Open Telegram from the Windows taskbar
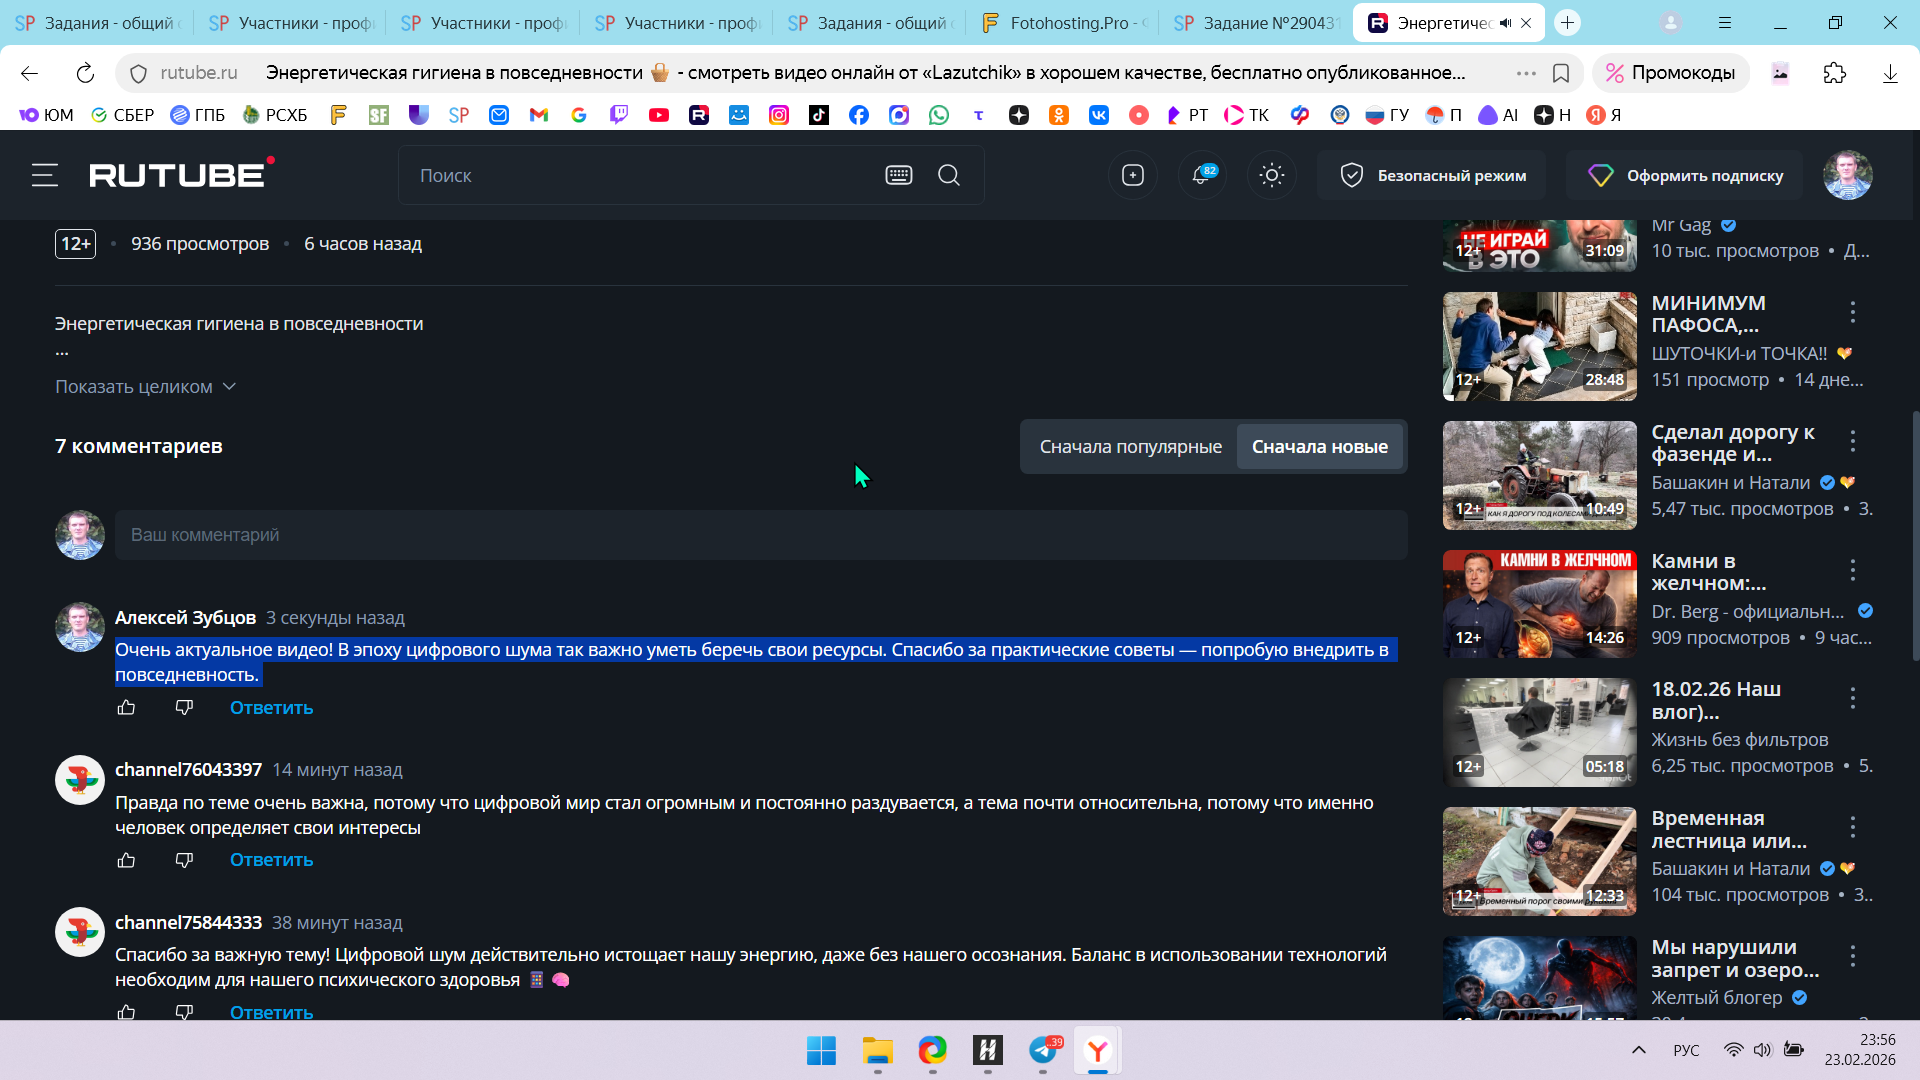Image resolution: width=1920 pixels, height=1080 pixels. pyautogui.click(x=1043, y=1051)
